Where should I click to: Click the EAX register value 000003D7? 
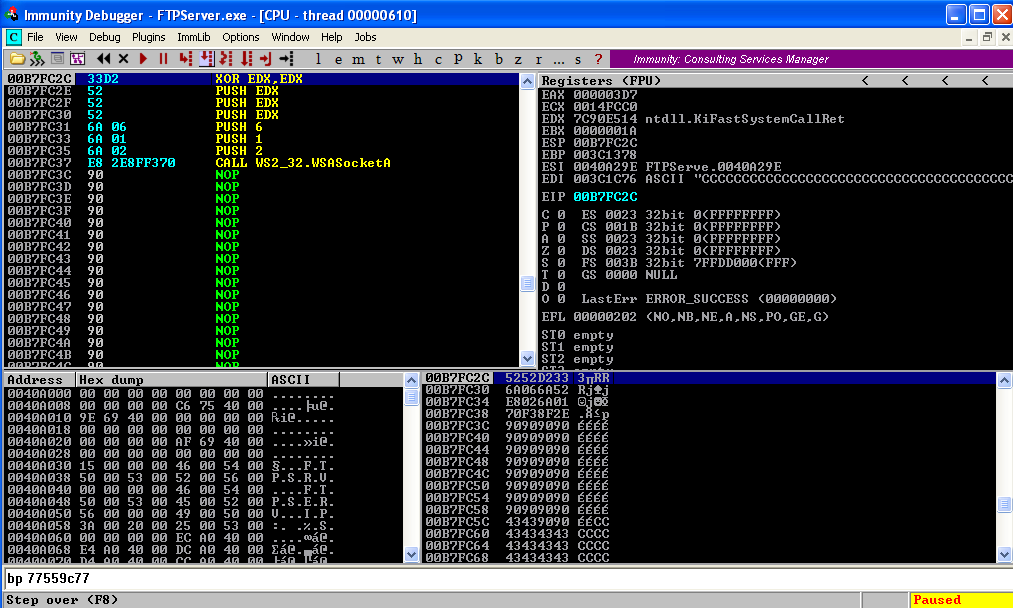pyautogui.click(x=605, y=95)
